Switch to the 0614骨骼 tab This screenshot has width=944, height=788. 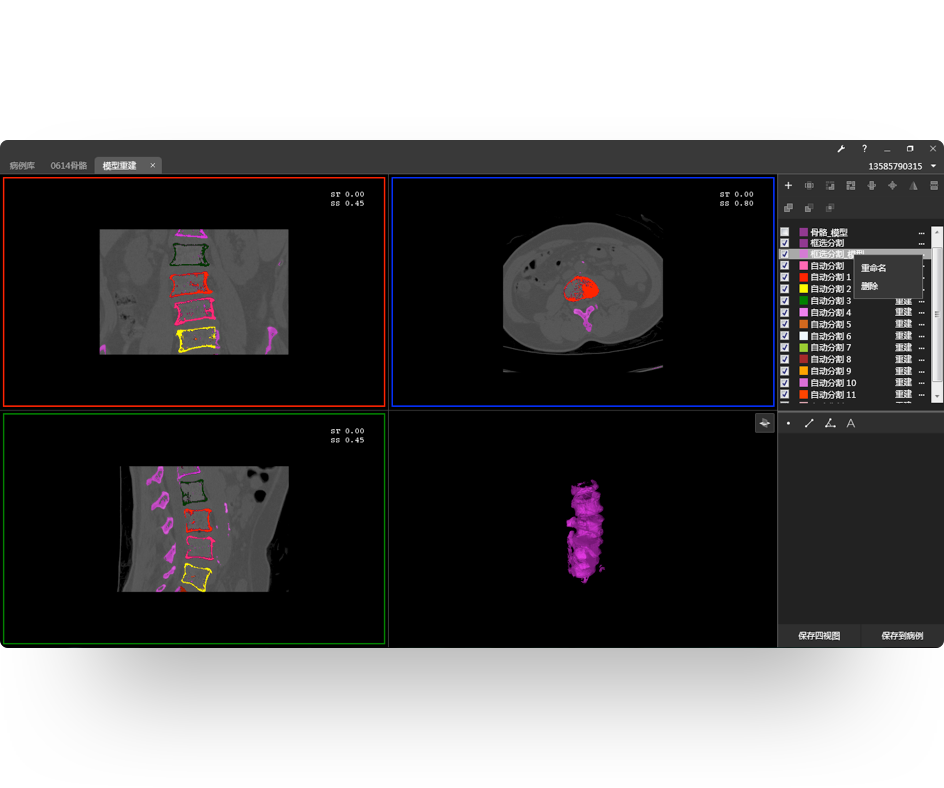[x=69, y=166]
